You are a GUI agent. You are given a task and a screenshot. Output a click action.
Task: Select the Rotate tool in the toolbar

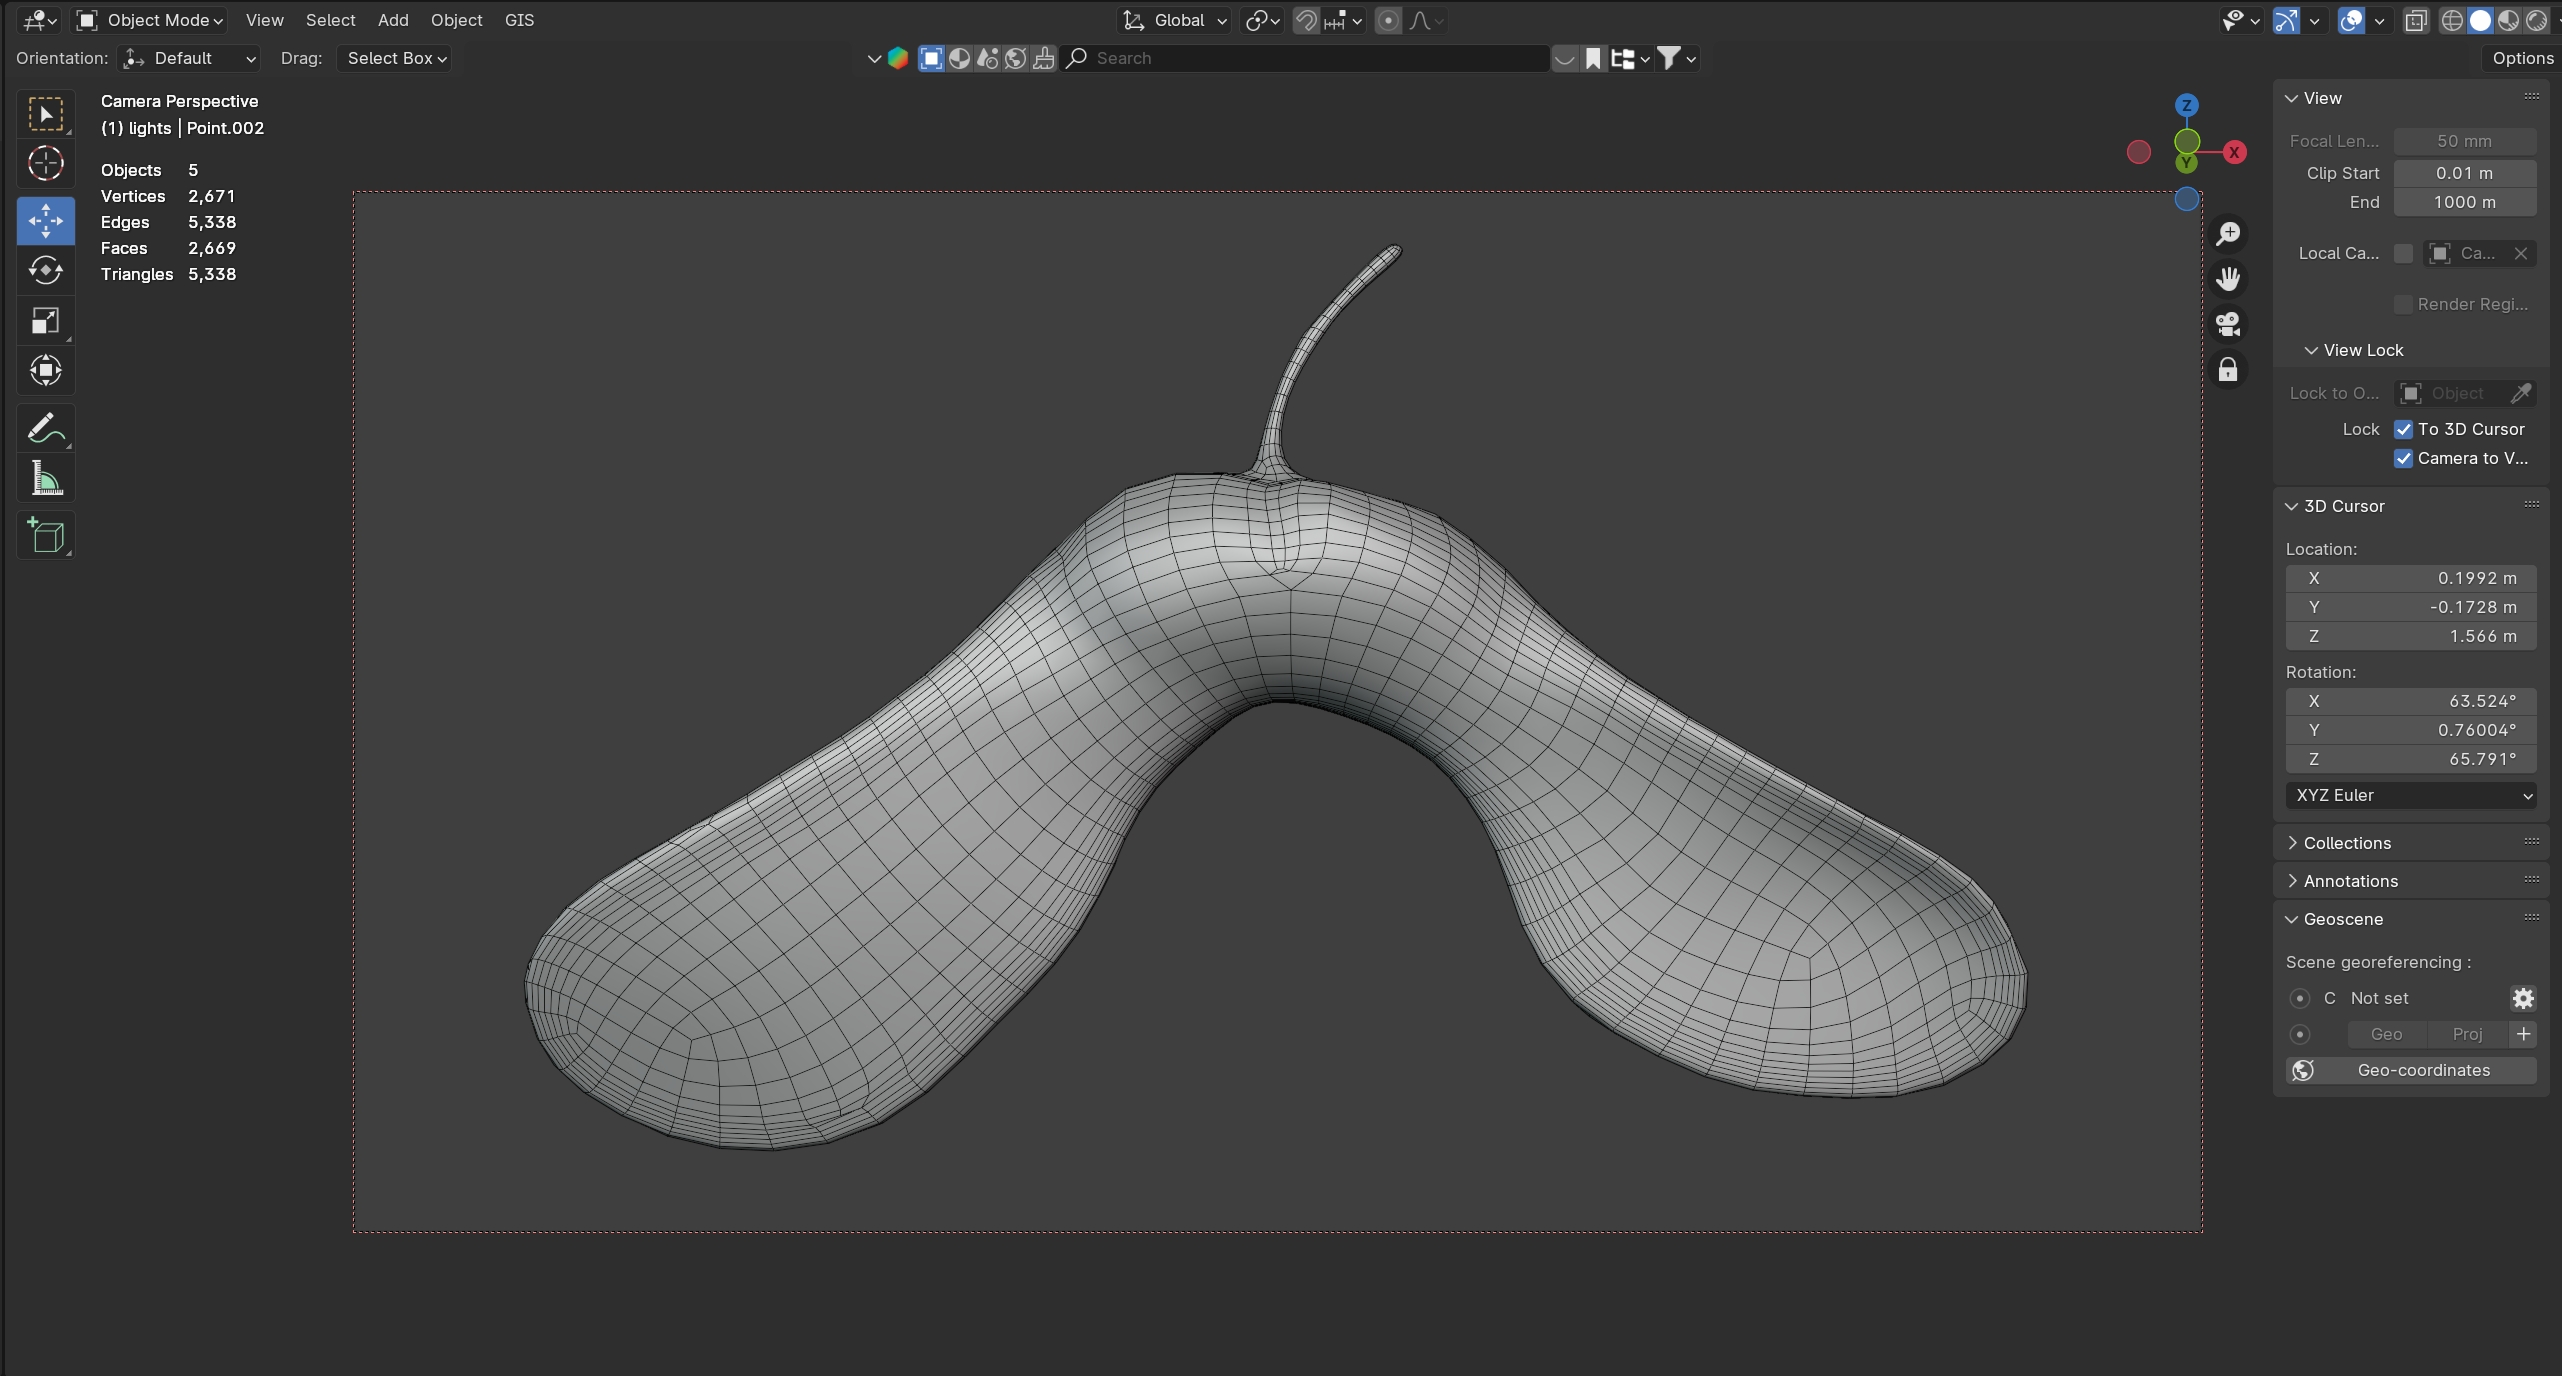pyautogui.click(x=46, y=271)
